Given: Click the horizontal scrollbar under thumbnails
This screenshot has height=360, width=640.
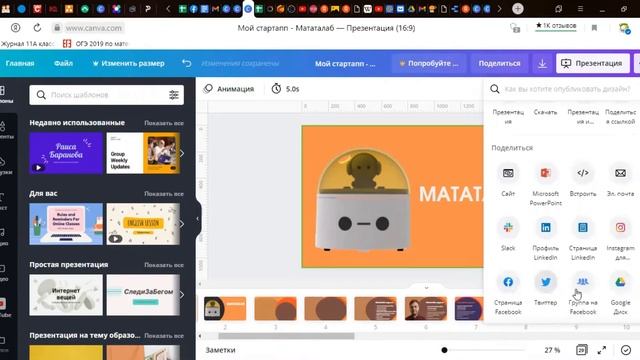Looking at the screenshot, I should tap(286, 336).
